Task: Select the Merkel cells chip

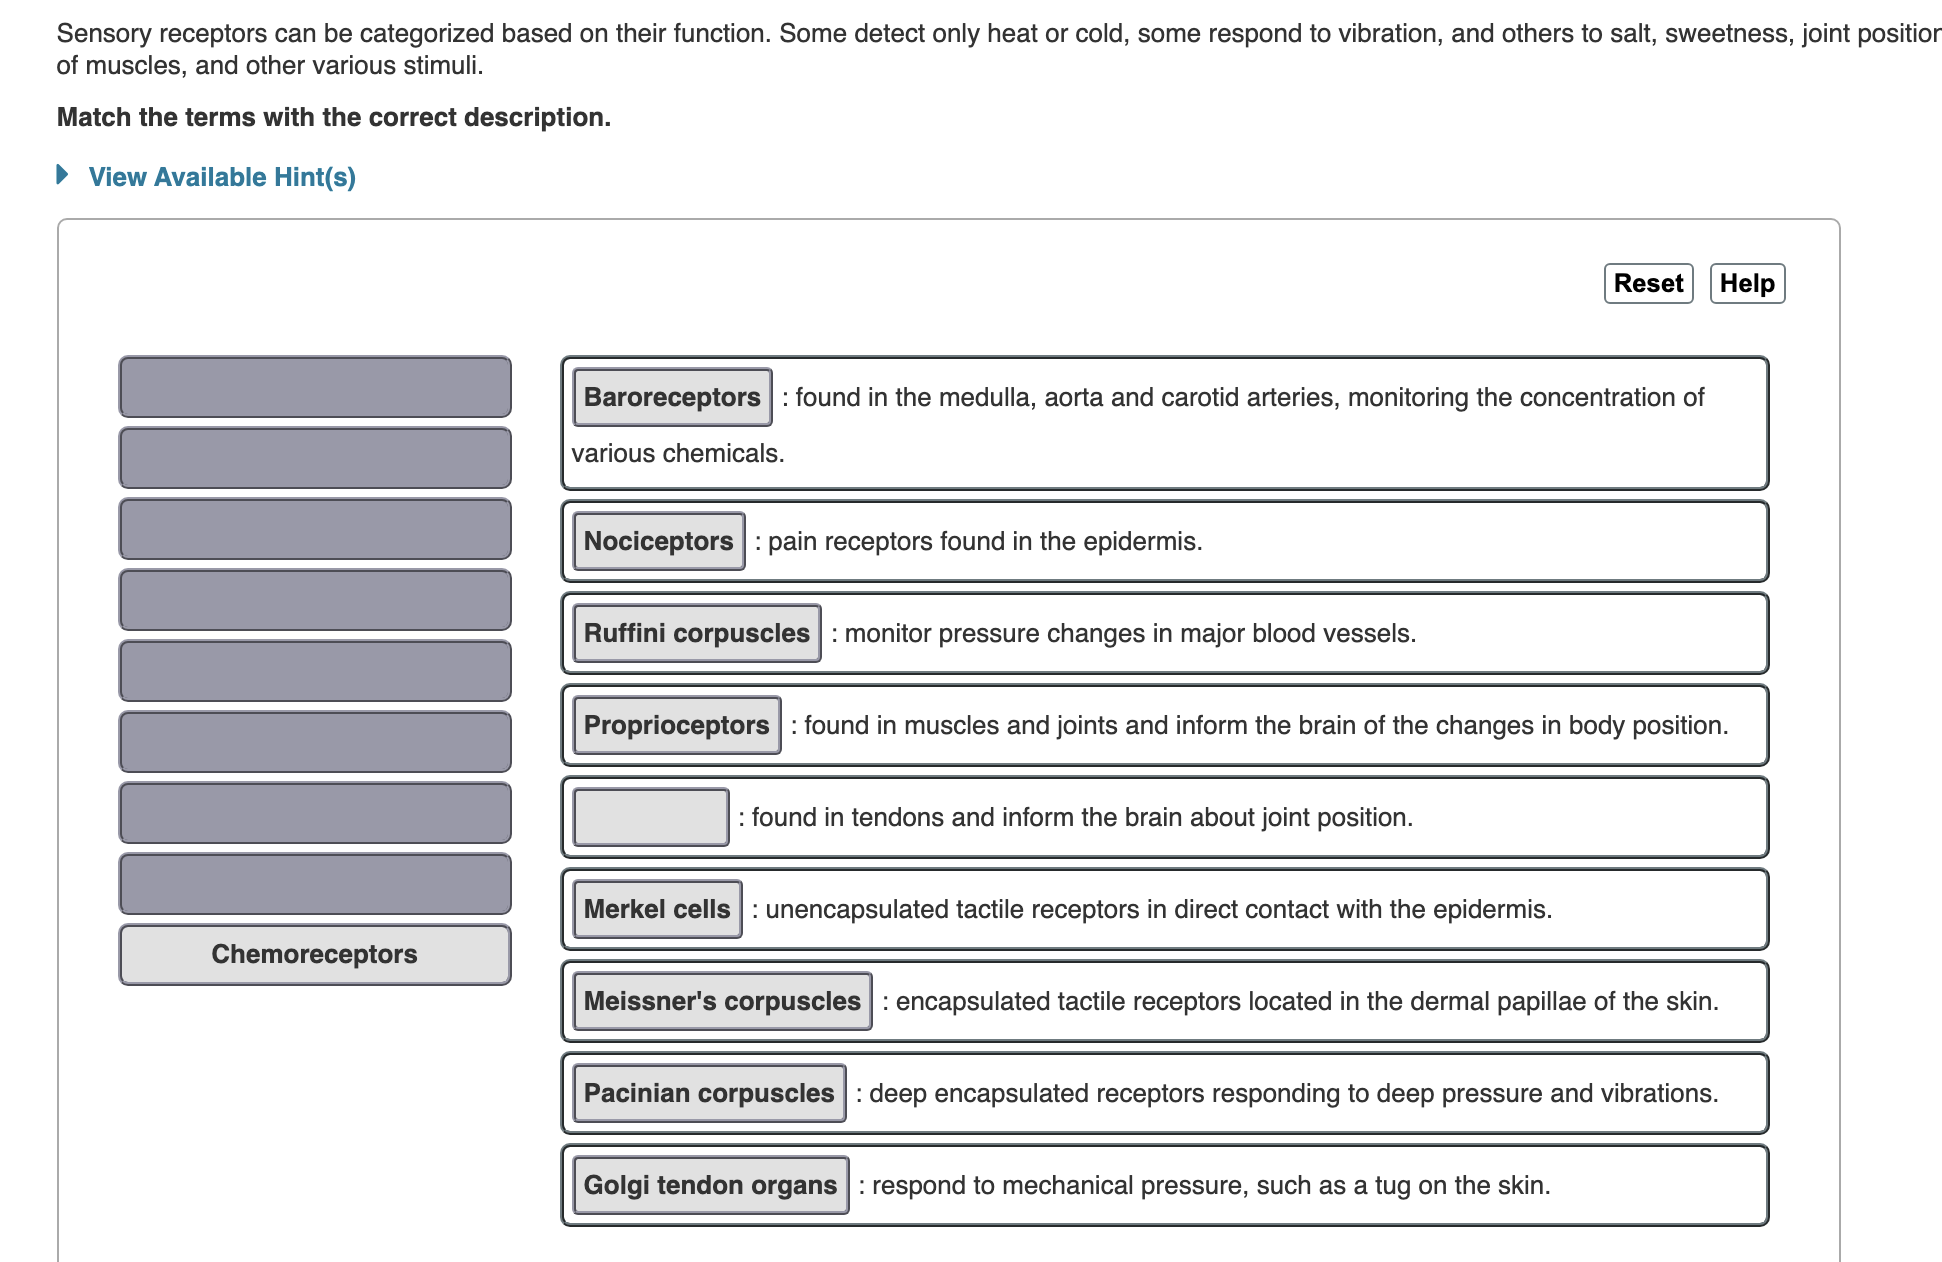Action: [655, 909]
